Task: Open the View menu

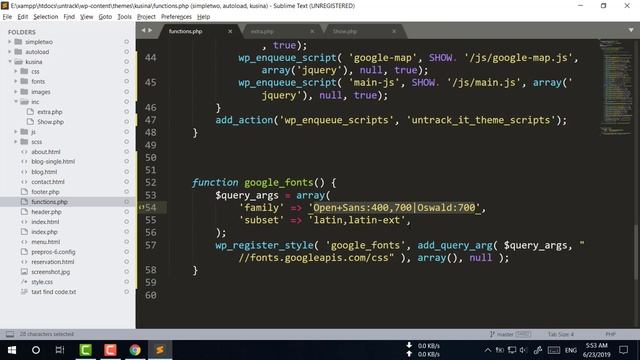Action: [87, 17]
